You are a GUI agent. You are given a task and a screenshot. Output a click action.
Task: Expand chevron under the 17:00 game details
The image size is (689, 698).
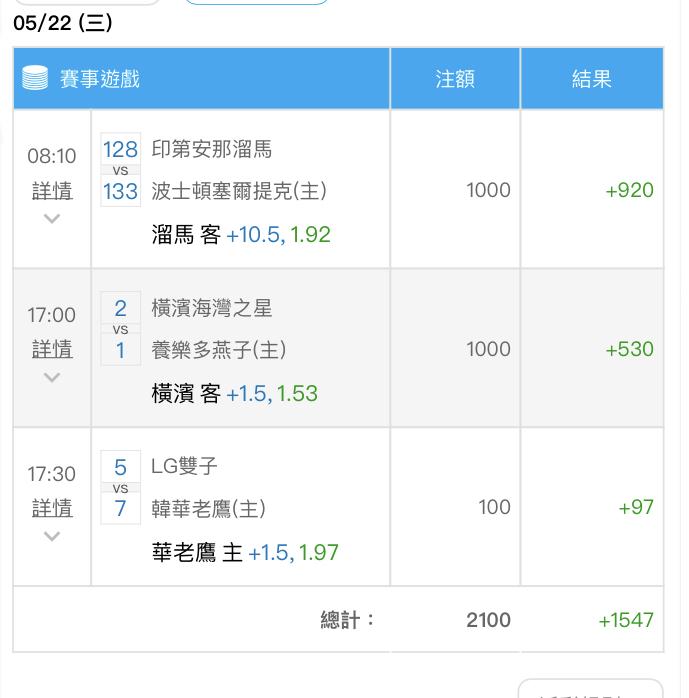tap(52, 377)
